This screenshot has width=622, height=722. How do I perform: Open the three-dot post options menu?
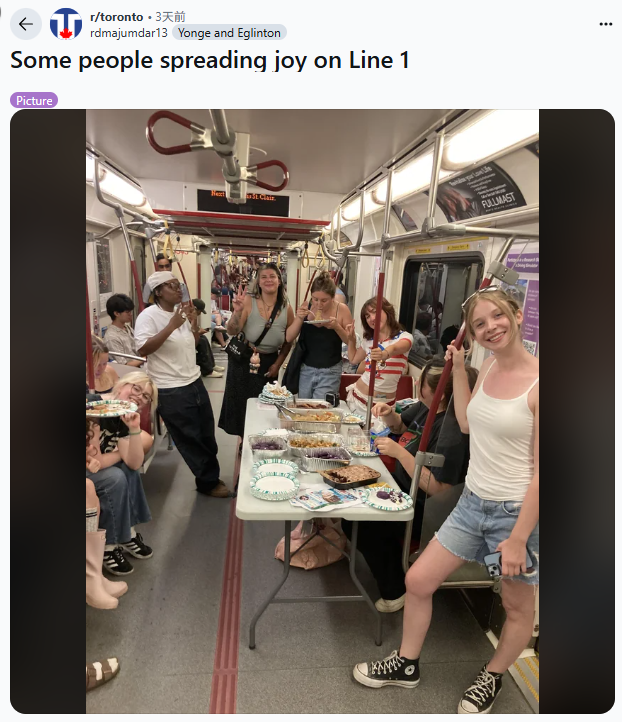click(x=605, y=24)
